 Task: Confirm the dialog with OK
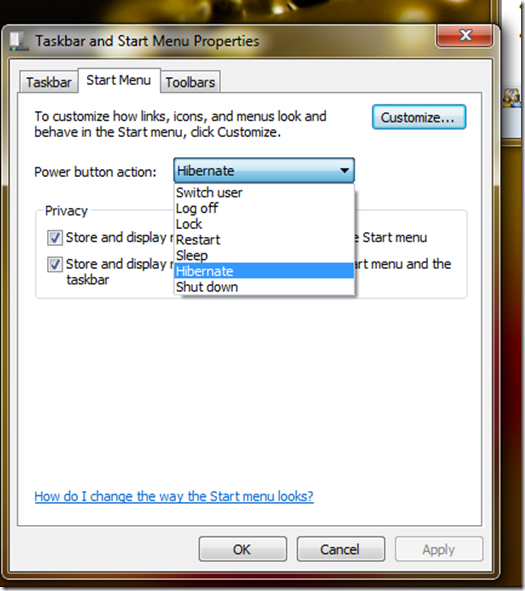point(242,549)
